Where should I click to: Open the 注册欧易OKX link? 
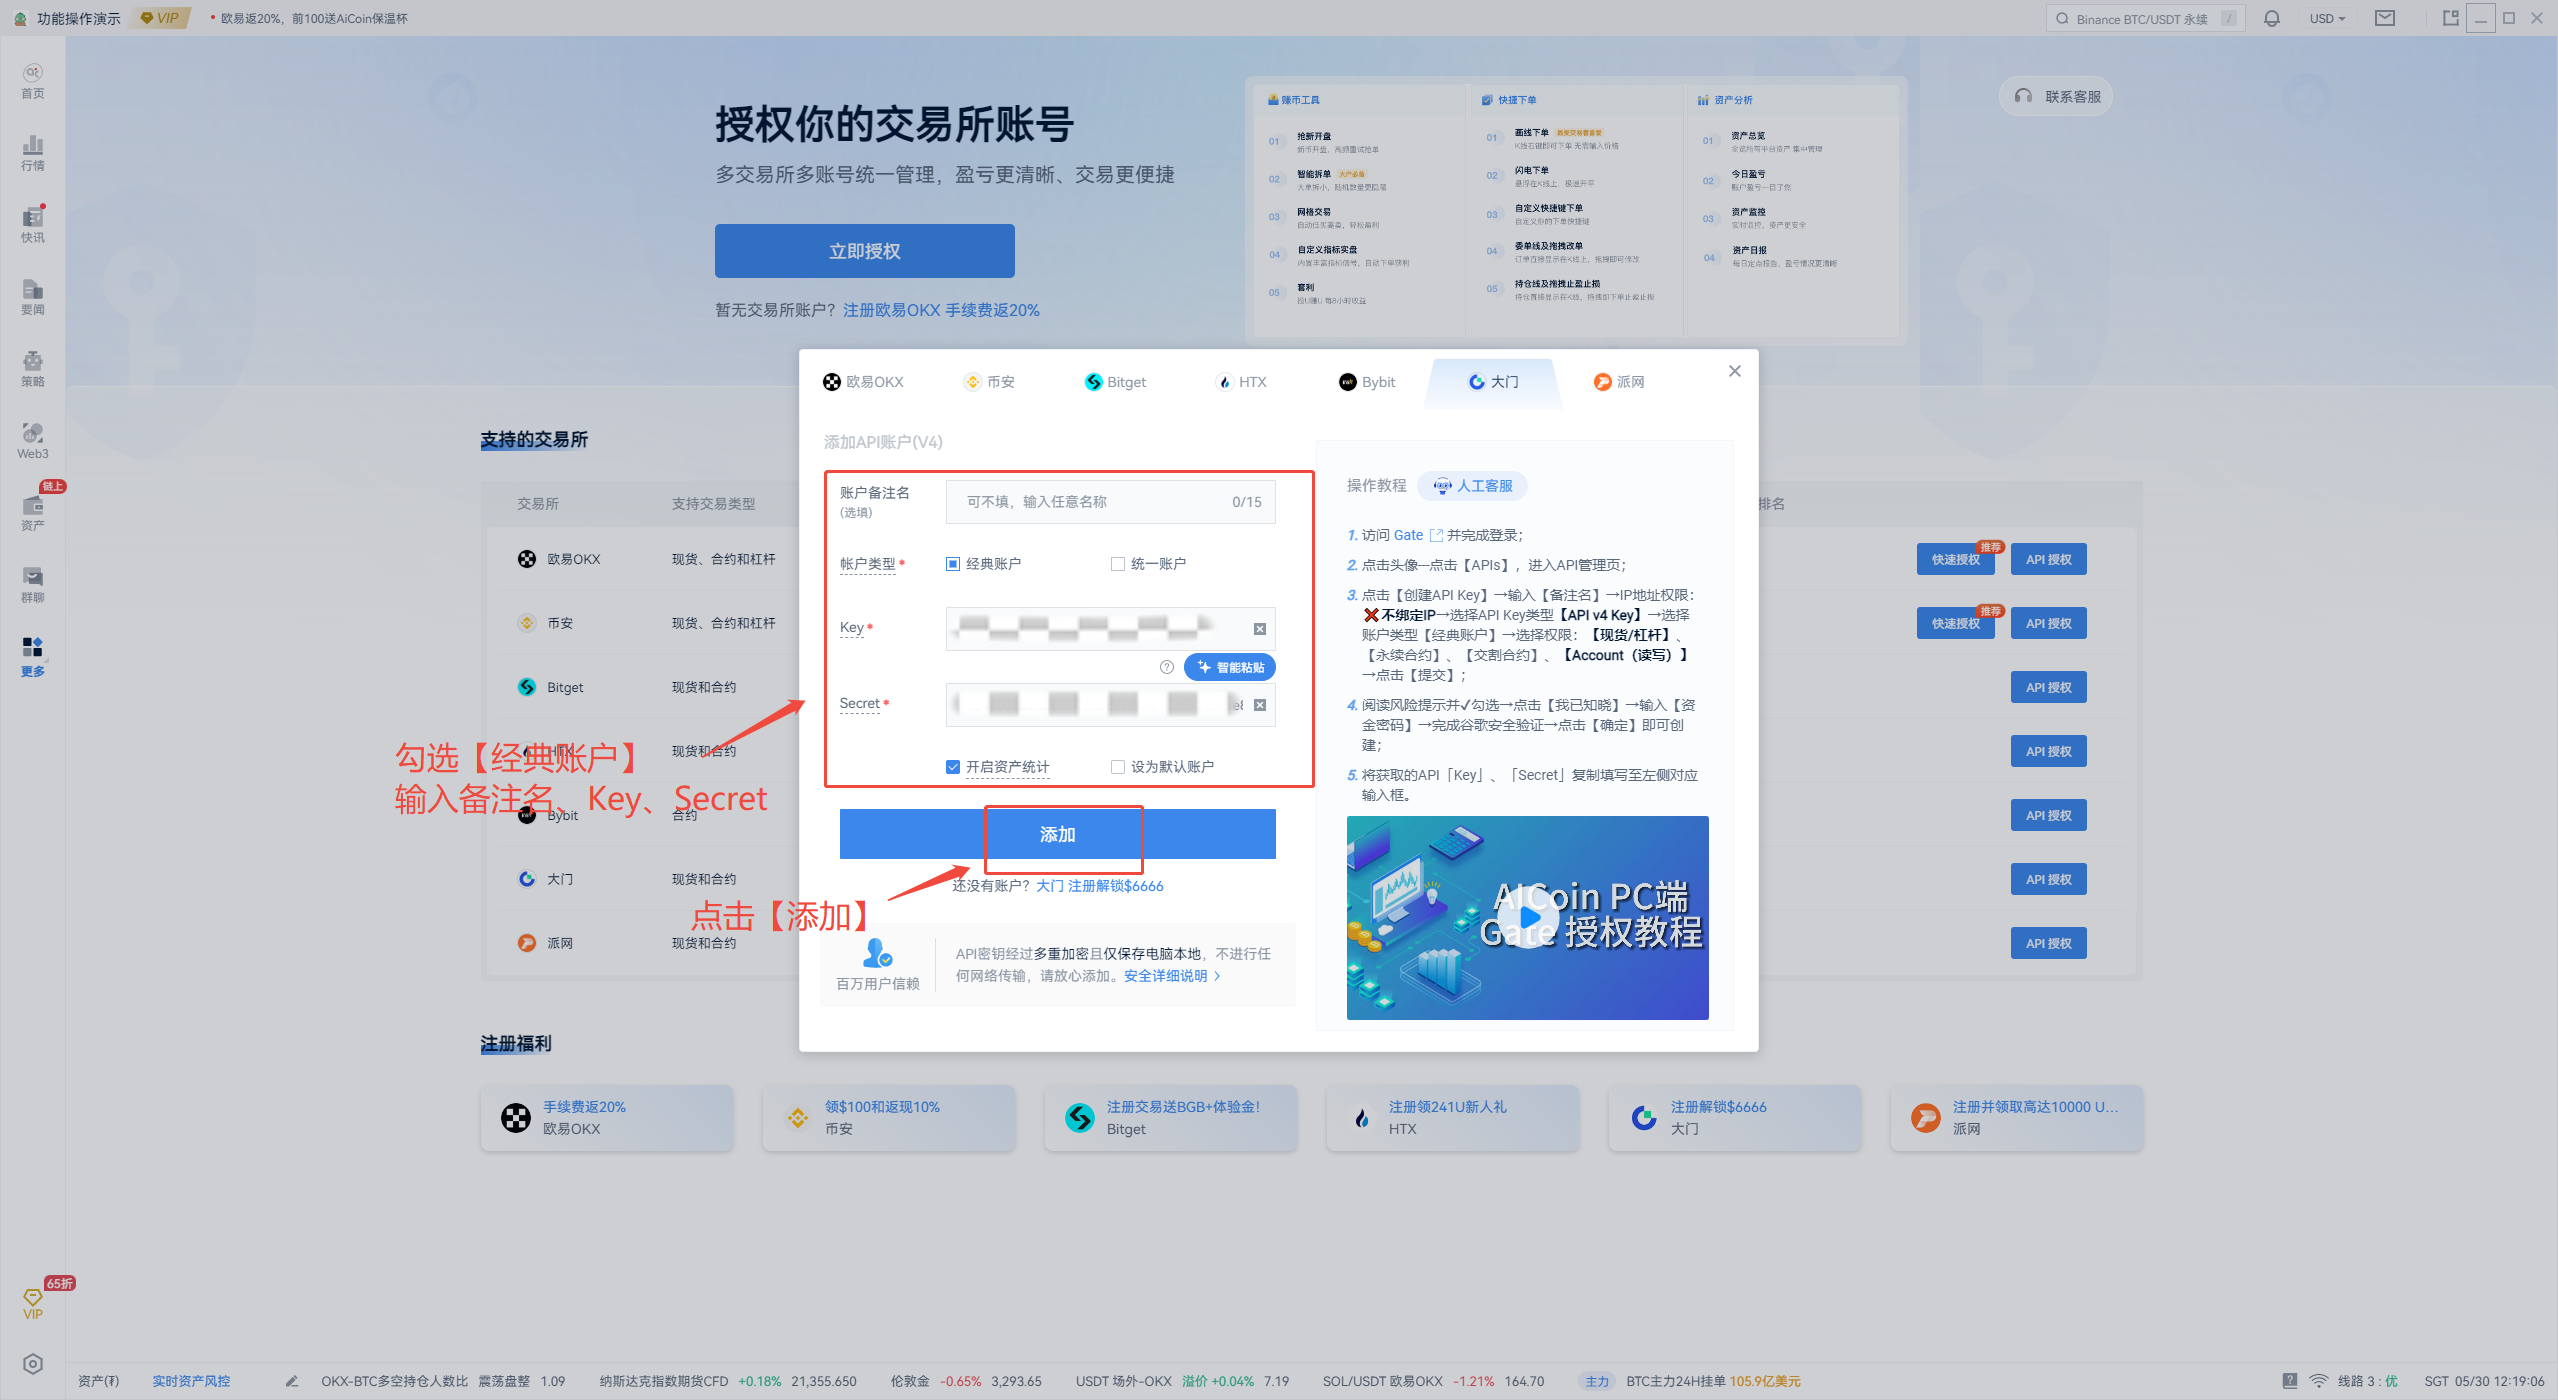click(891, 310)
